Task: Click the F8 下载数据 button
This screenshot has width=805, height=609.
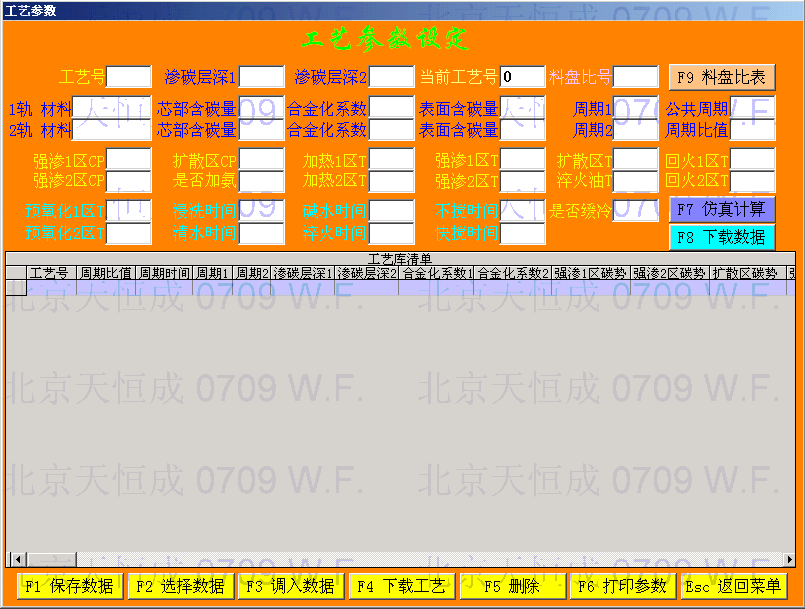Action: pyautogui.click(x=722, y=237)
